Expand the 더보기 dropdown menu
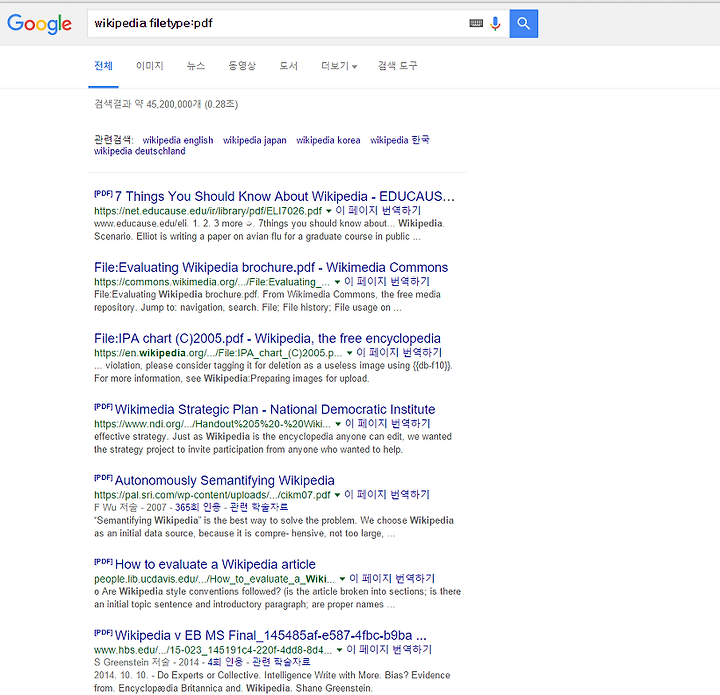 click(x=339, y=66)
